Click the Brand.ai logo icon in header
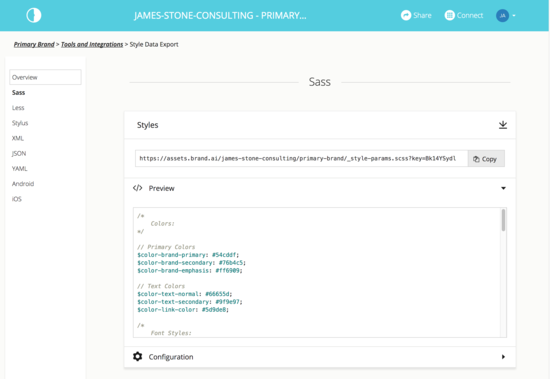550x379 pixels. pos(34,15)
